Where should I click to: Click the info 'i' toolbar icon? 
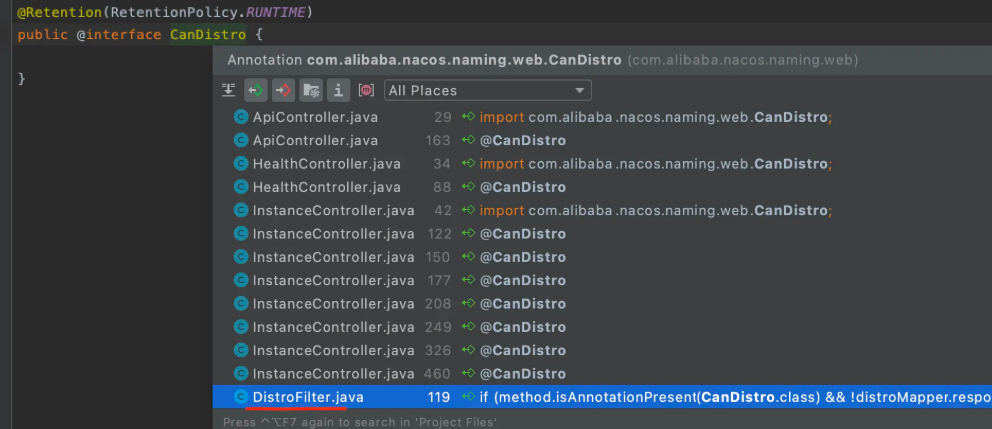[x=339, y=91]
